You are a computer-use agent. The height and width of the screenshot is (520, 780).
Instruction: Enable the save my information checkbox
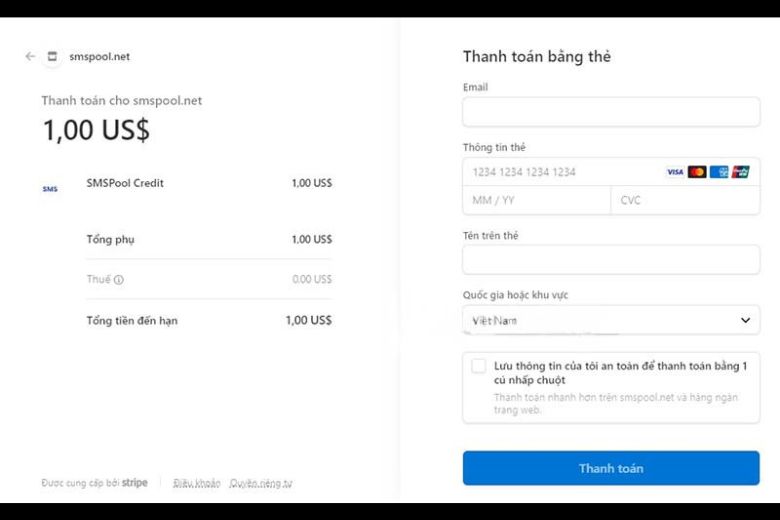pyautogui.click(x=479, y=366)
